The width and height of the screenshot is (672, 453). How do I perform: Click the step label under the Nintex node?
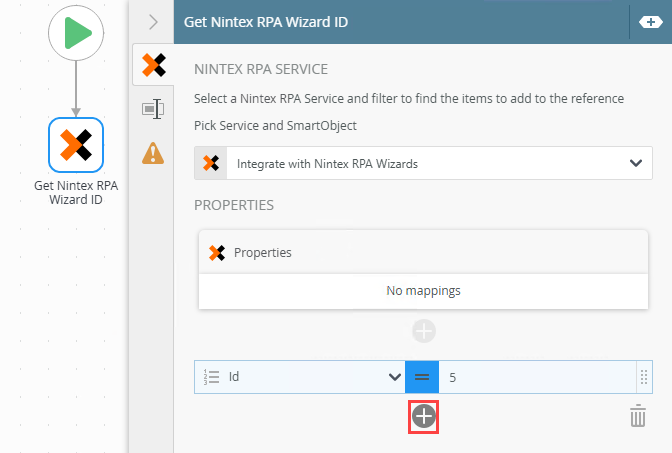(x=76, y=191)
